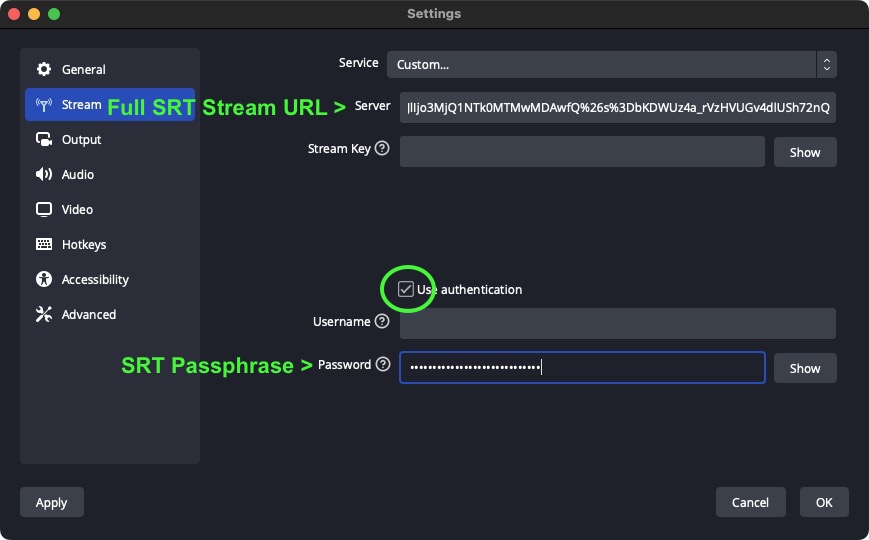
Task: Click into the Username field
Action: coord(617,323)
